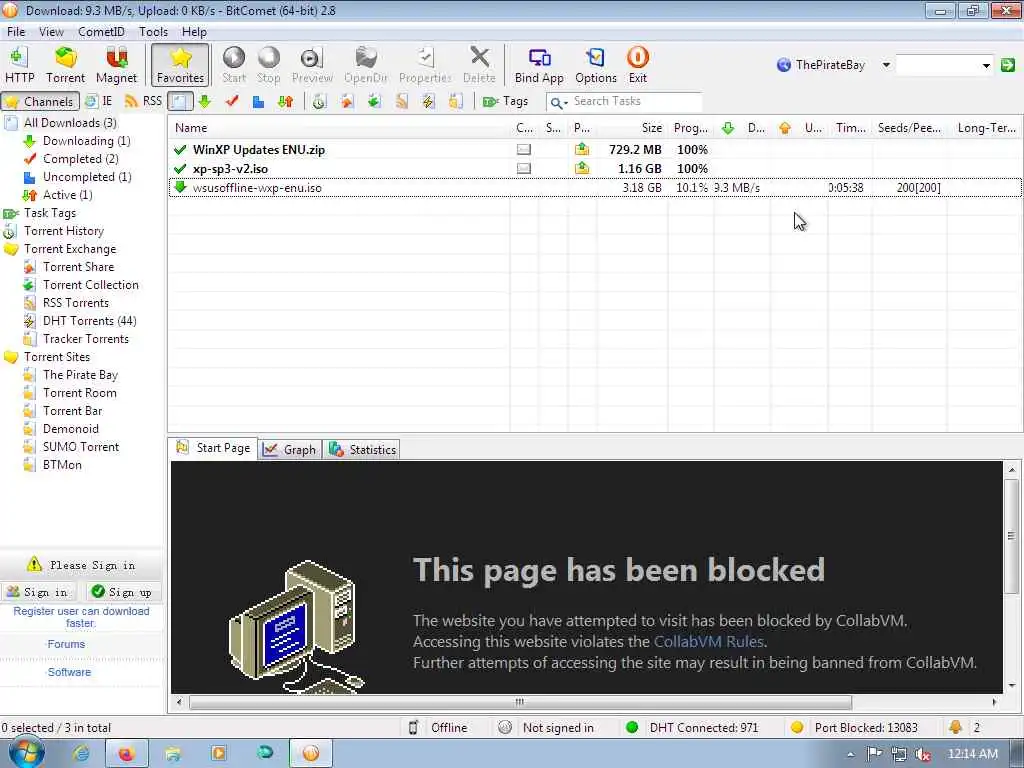1024x768 pixels.
Task: Open the Forums link
Action: tap(66, 644)
